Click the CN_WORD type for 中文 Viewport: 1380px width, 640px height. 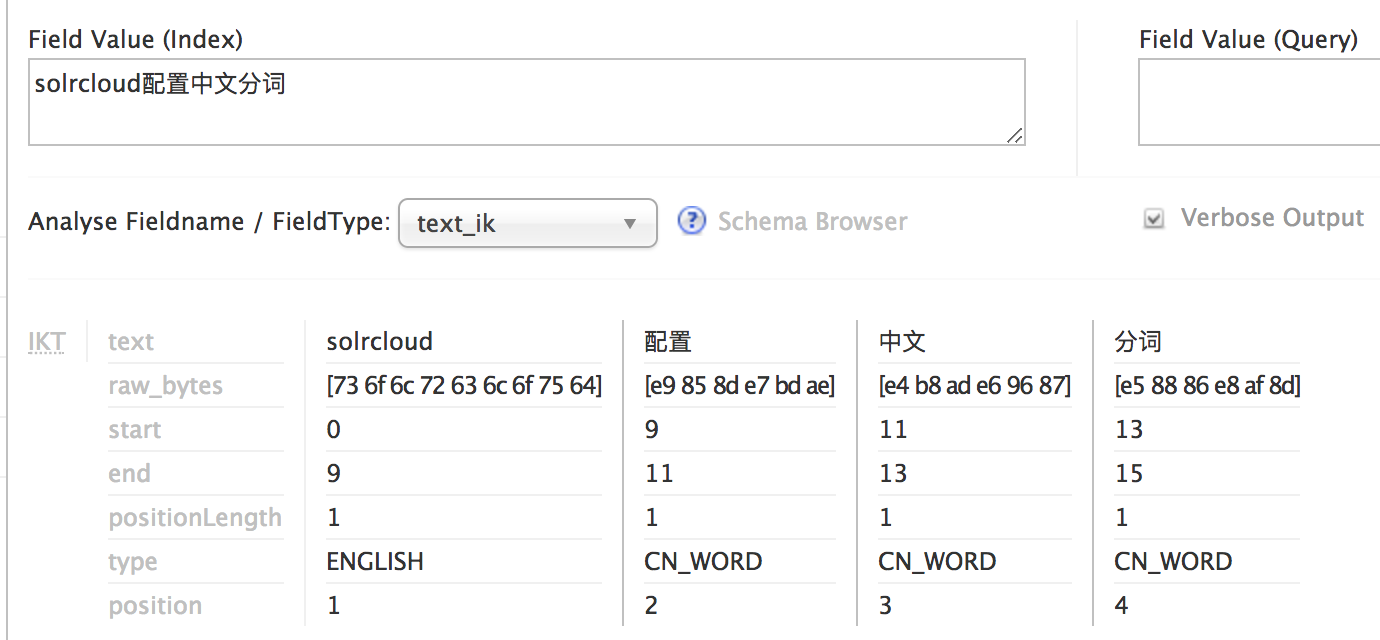pyautogui.click(x=938, y=562)
